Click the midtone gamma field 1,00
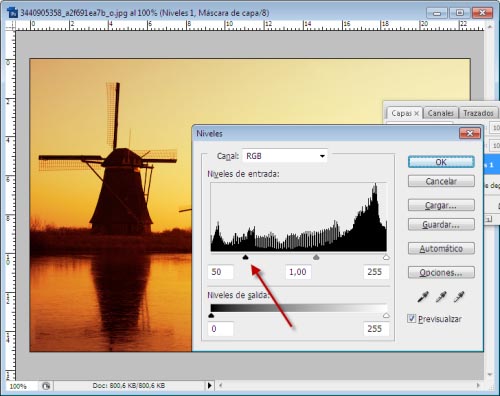 (x=298, y=272)
